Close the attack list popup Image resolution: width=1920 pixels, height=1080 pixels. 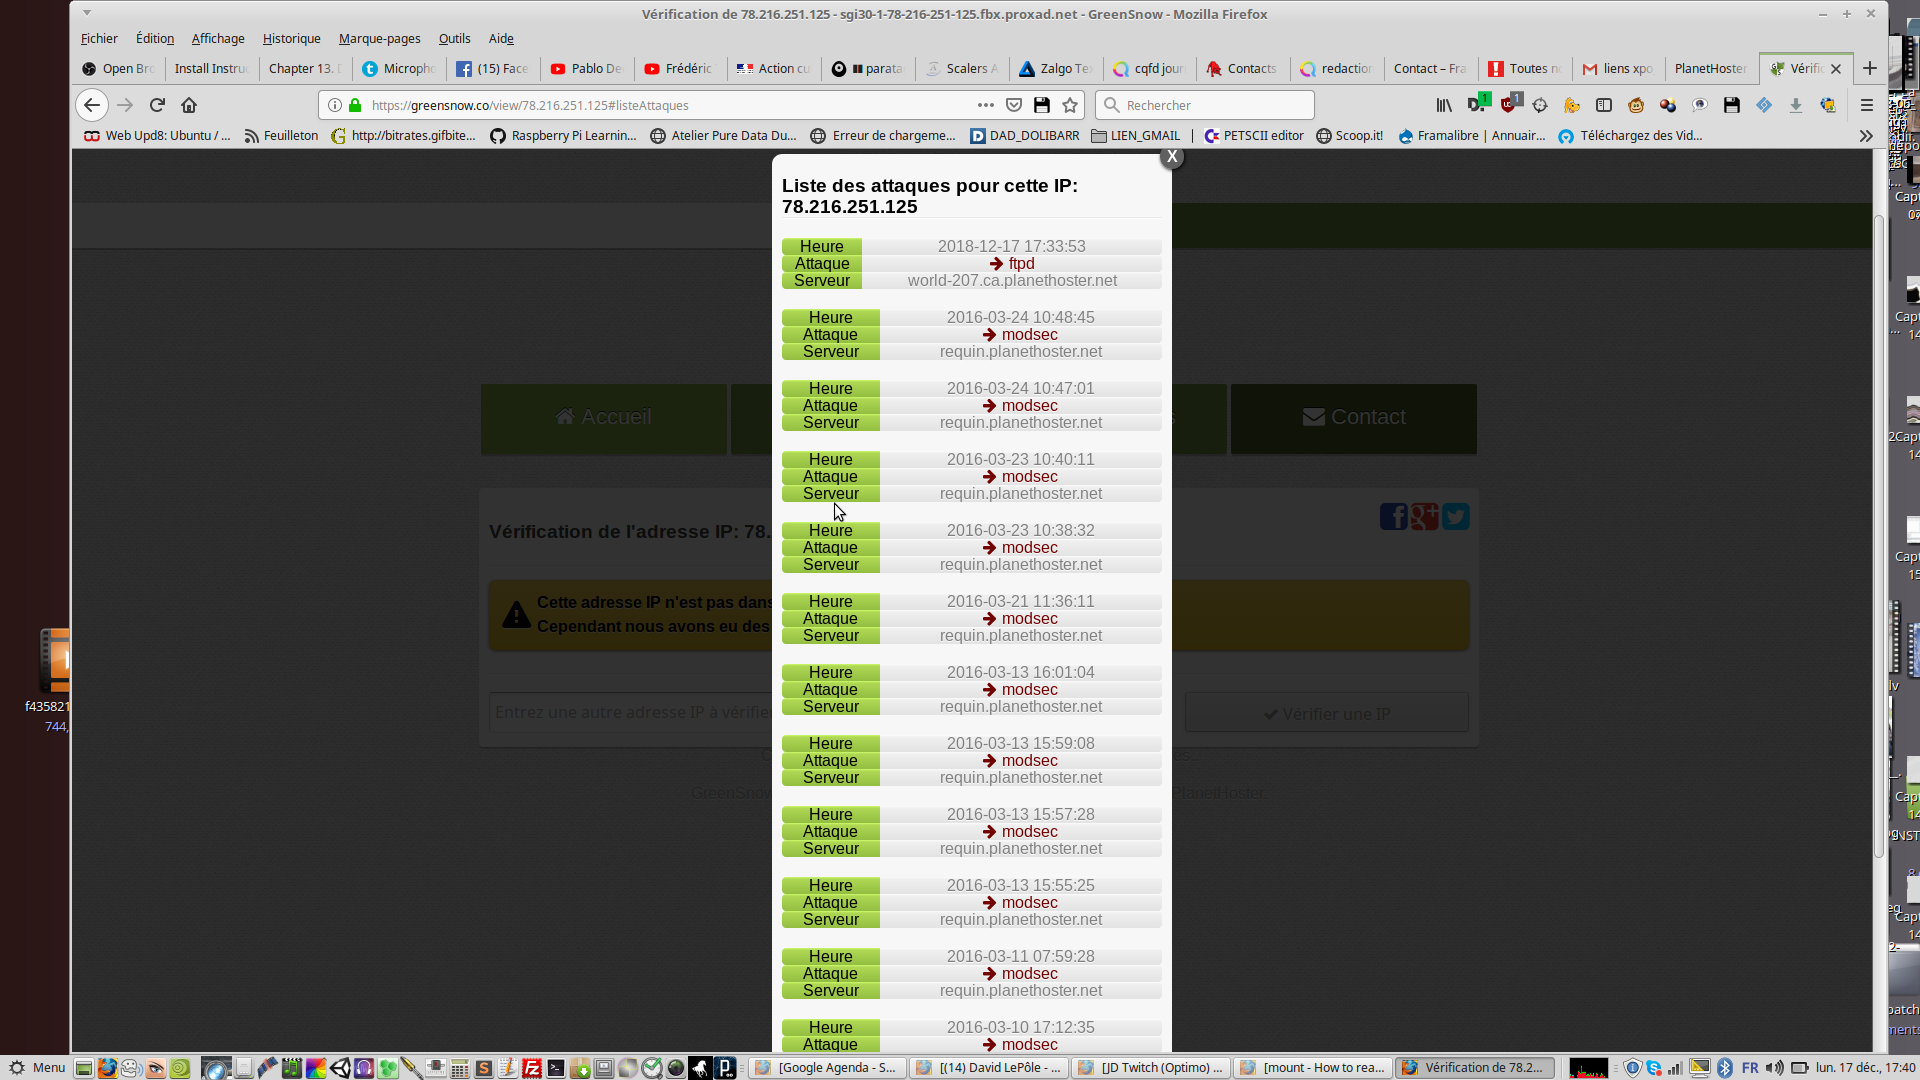(1172, 157)
